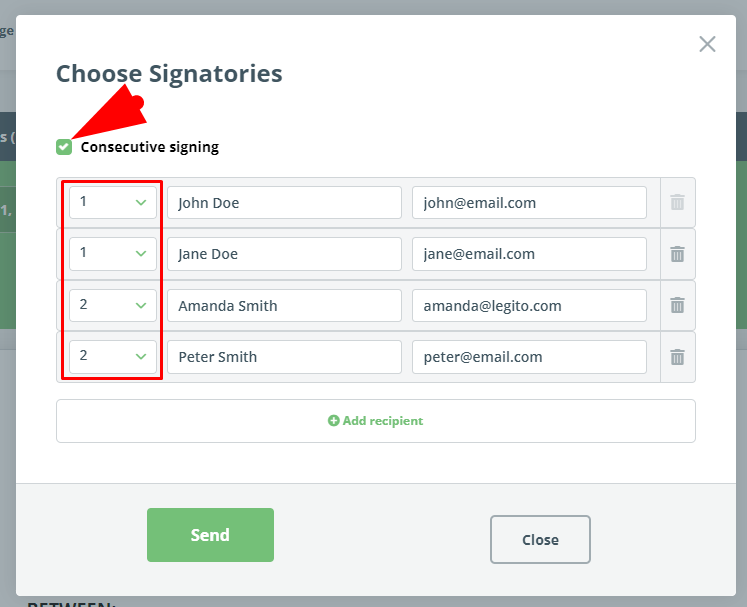747x607 pixels.
Task: Click the plus icon in Add recipient
Action: 333,421
